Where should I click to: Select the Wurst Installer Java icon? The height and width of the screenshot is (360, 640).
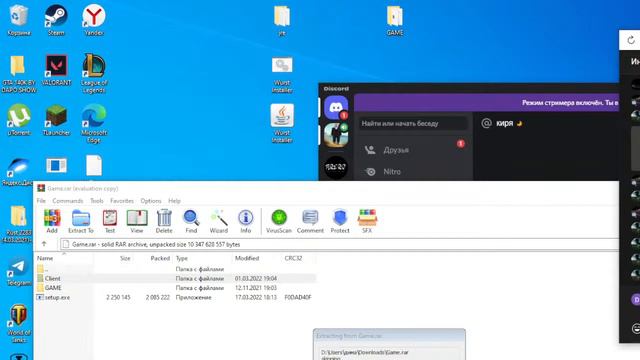[282, 123]
